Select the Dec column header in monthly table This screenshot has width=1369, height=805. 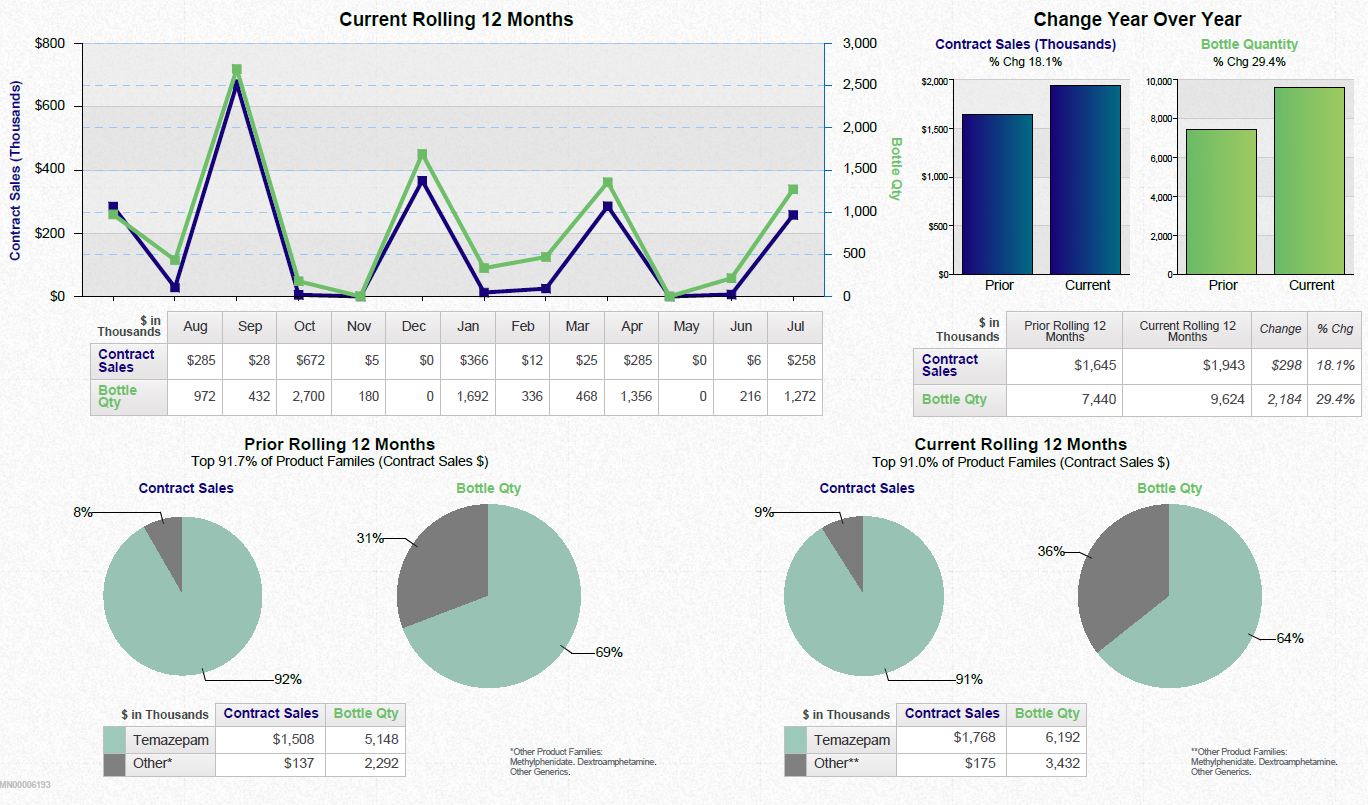(x=412, y=327)
